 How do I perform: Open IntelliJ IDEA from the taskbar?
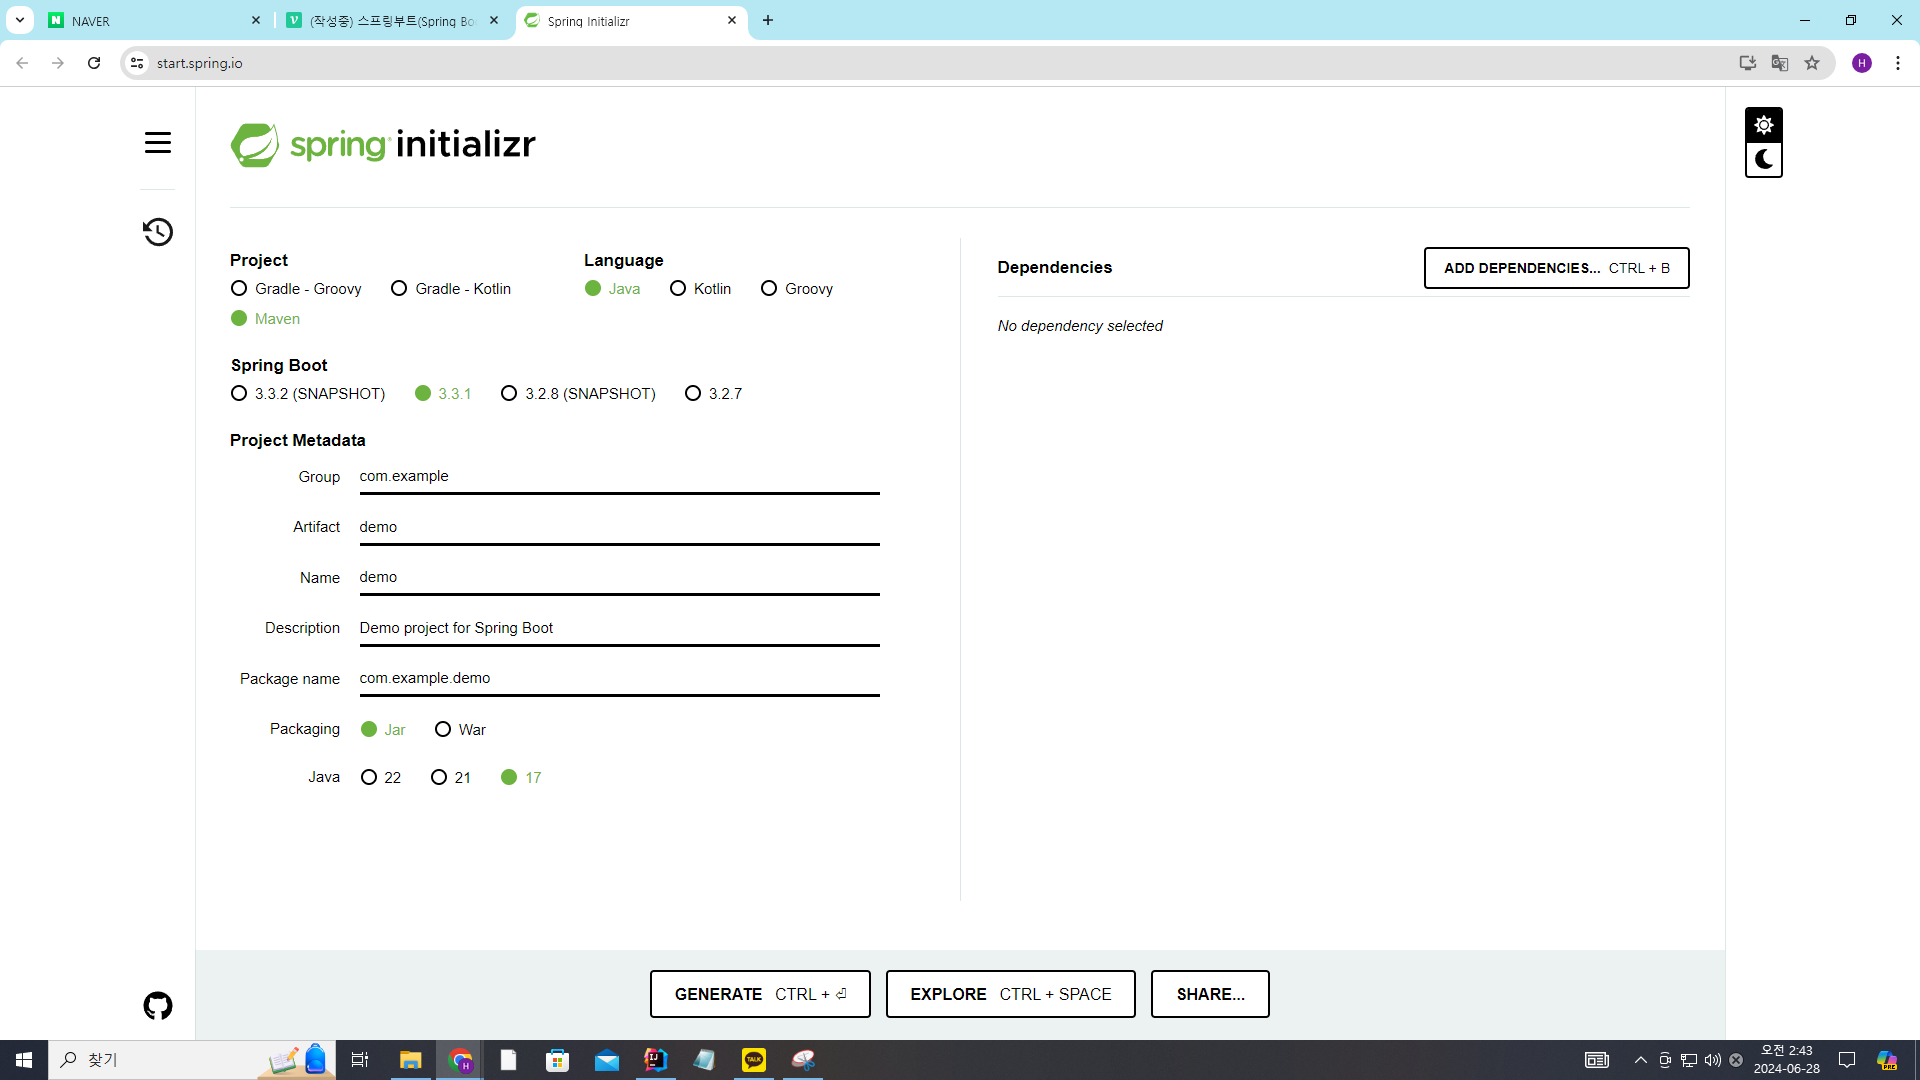656,1060
